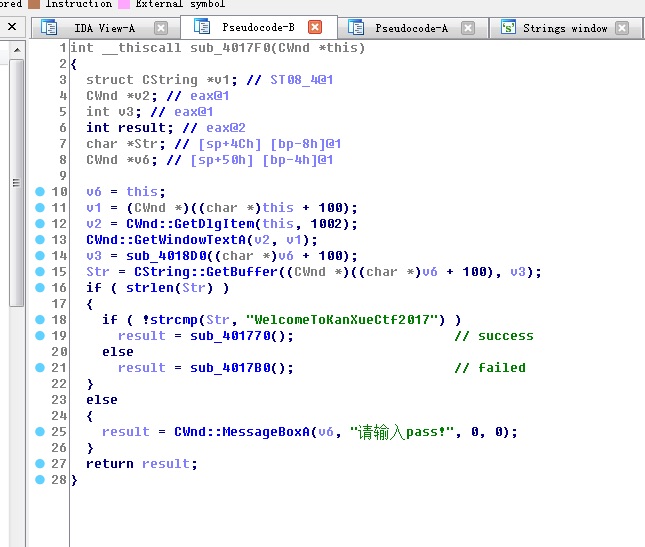The height and width of the screenshot is (547, 645).
Task: Toggle breakpoint dot on line 18
Action: click(40, 320)
